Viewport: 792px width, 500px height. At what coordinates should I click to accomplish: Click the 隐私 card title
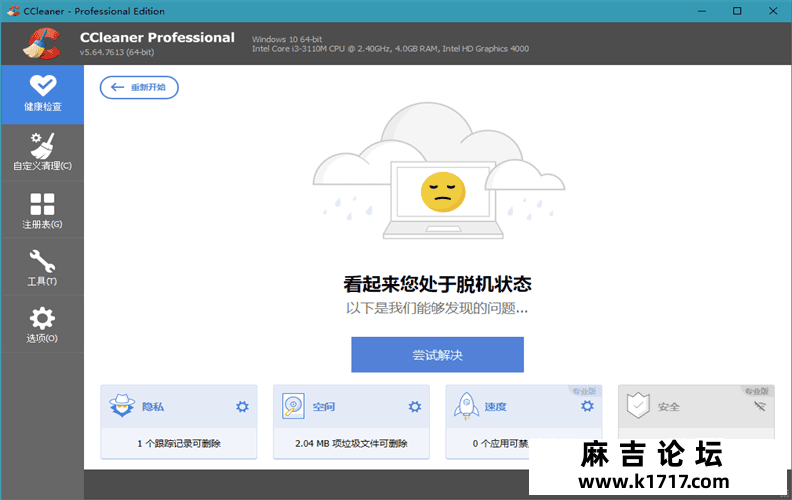153,407
